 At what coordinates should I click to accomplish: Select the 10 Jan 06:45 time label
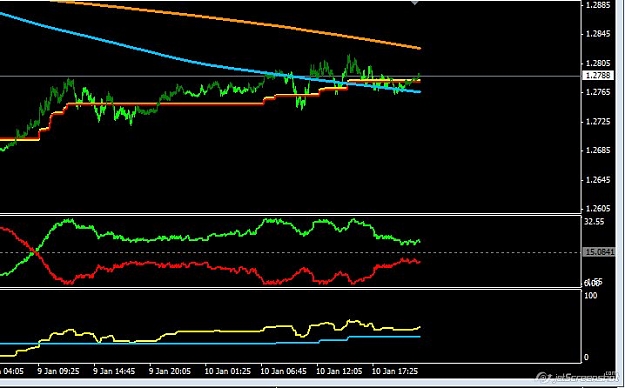(x=283, y=371)
